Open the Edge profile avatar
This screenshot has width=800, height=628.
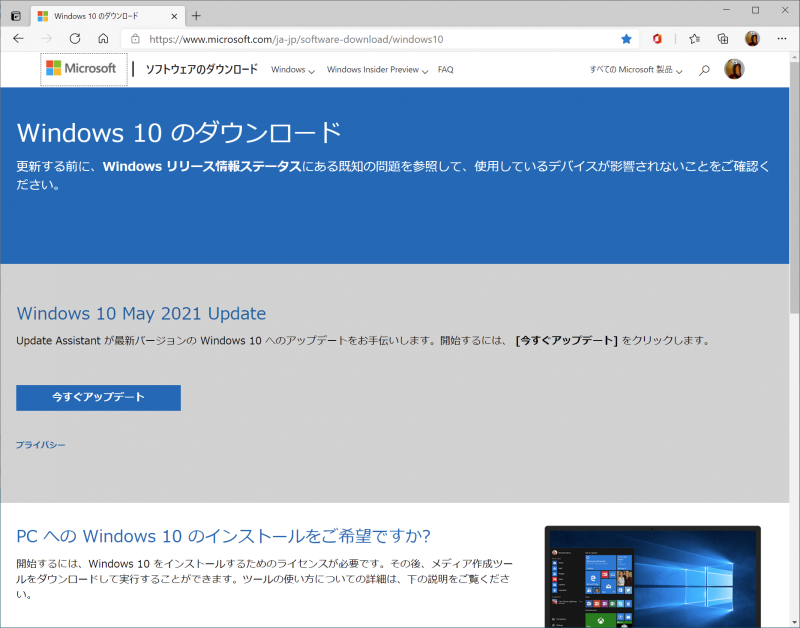coord(752,38)
